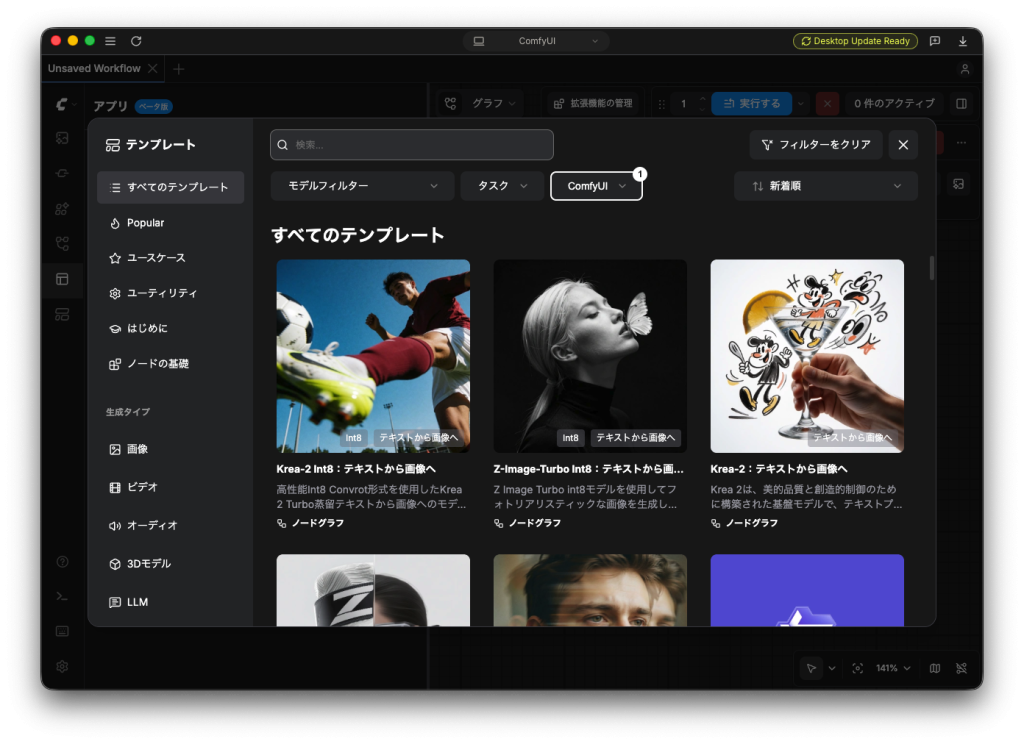
Task: Select Popular category
Action: point(170,223)
